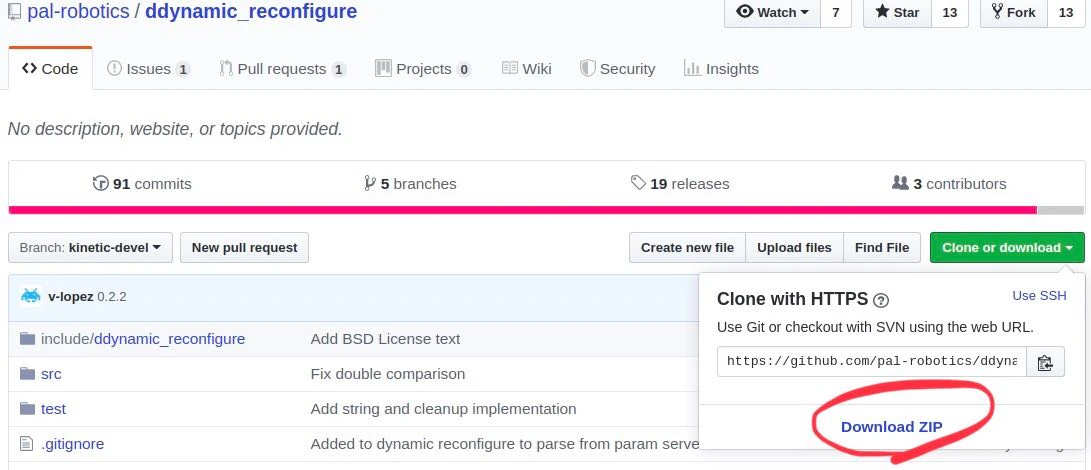
Task: Click the New pull request button
Action: click(244, 247)
